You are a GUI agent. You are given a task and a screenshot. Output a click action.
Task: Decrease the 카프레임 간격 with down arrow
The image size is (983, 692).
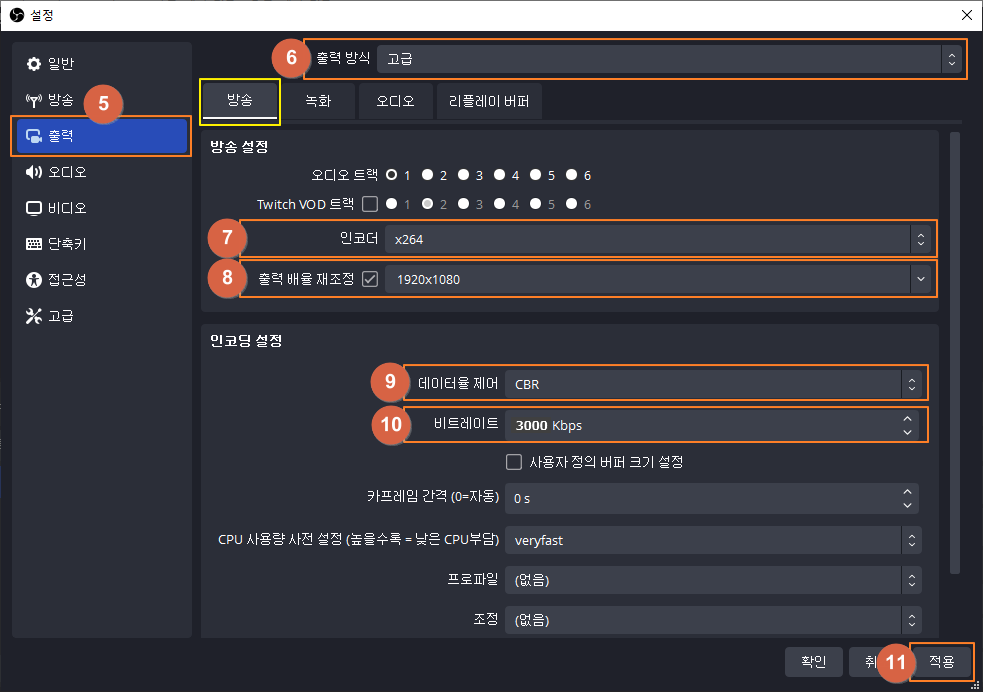tap(907, 505)
